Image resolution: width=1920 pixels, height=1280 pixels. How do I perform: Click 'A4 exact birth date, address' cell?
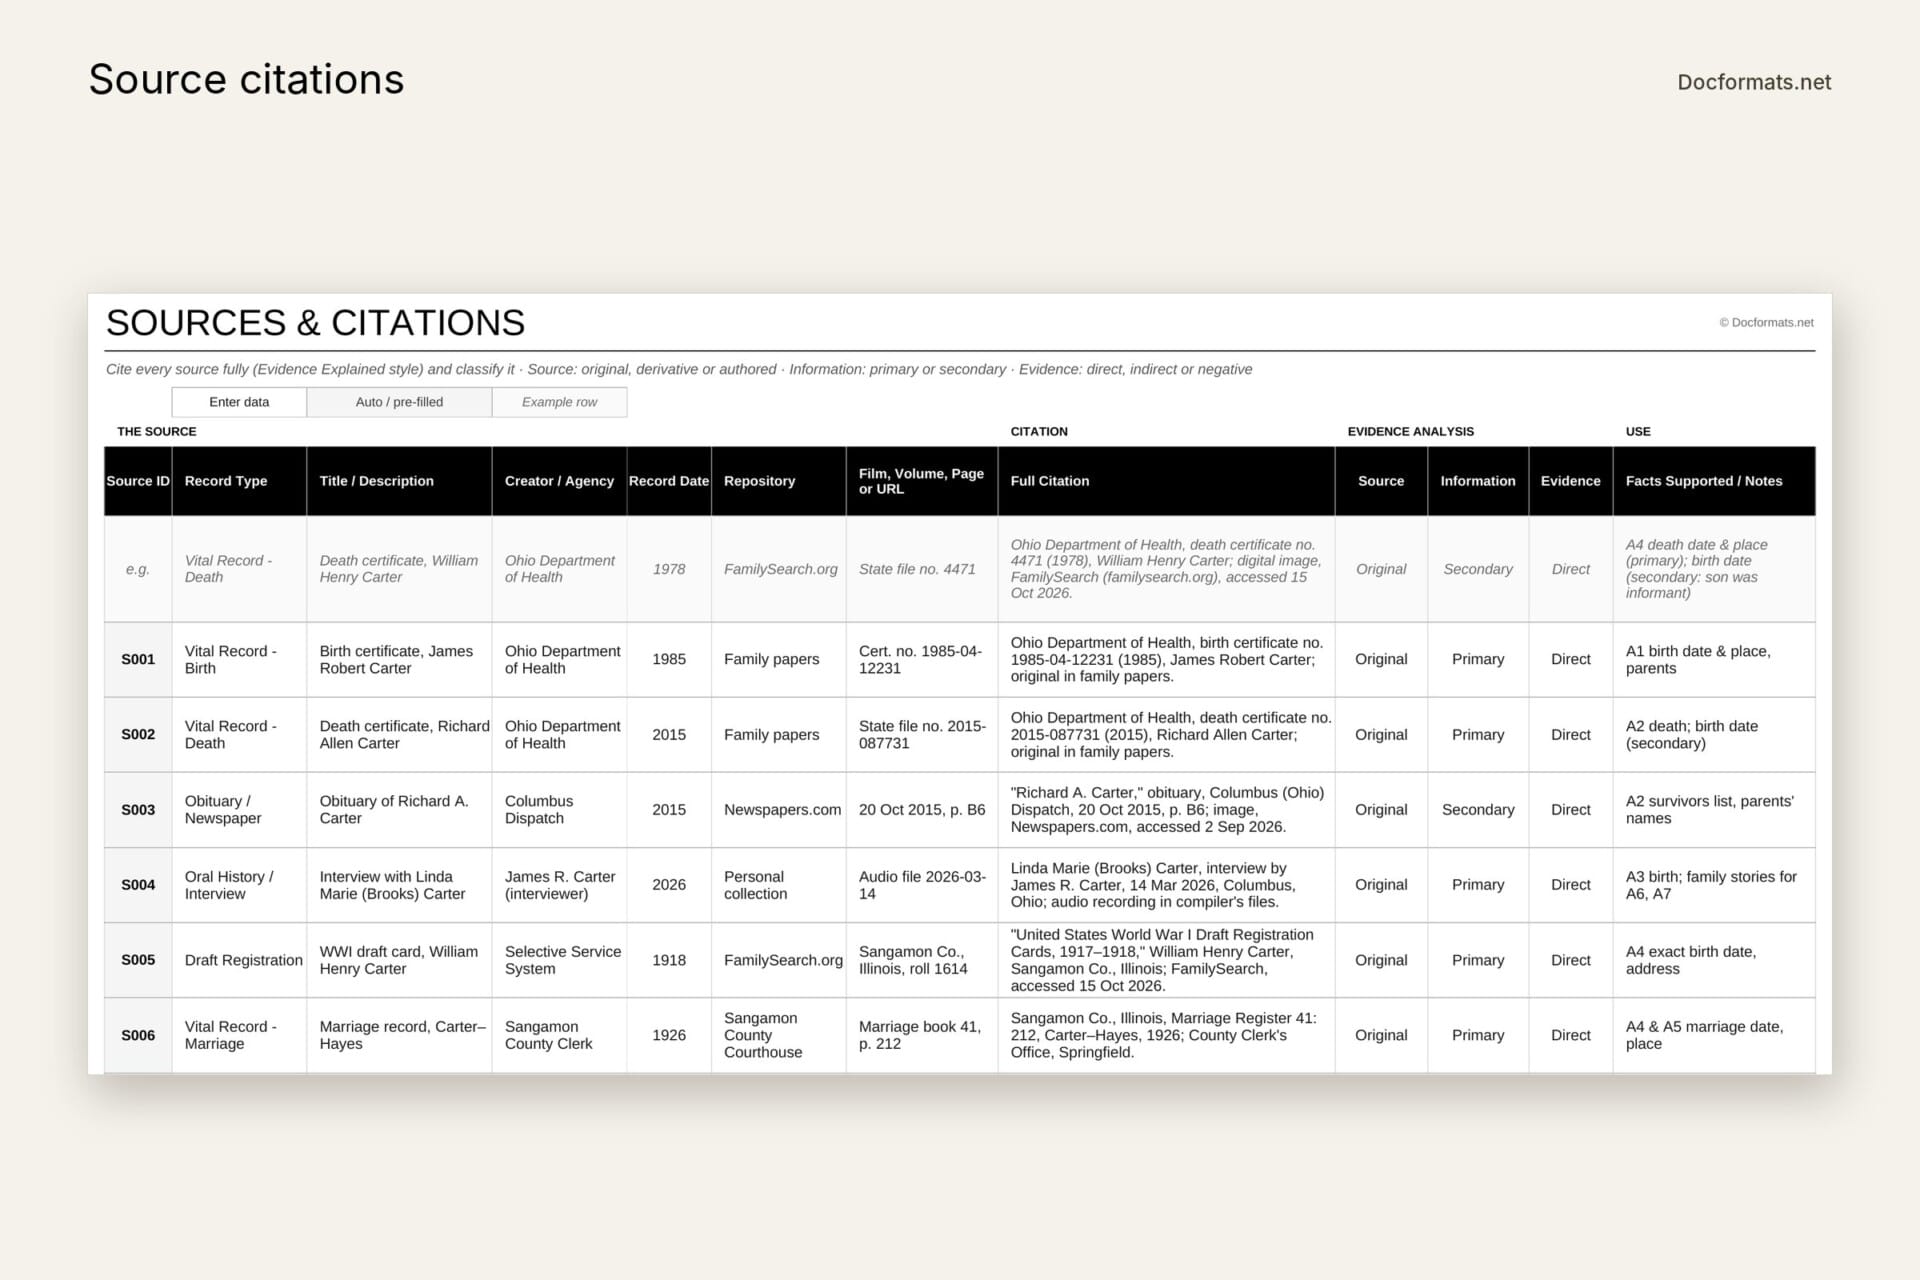coord(1714,960)
